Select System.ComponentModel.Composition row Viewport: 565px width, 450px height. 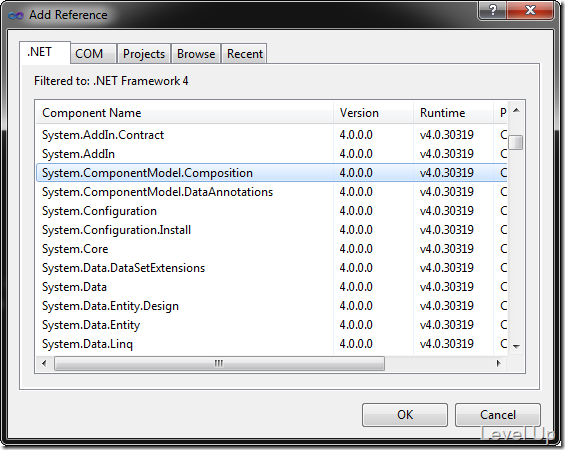pos(272,173)
